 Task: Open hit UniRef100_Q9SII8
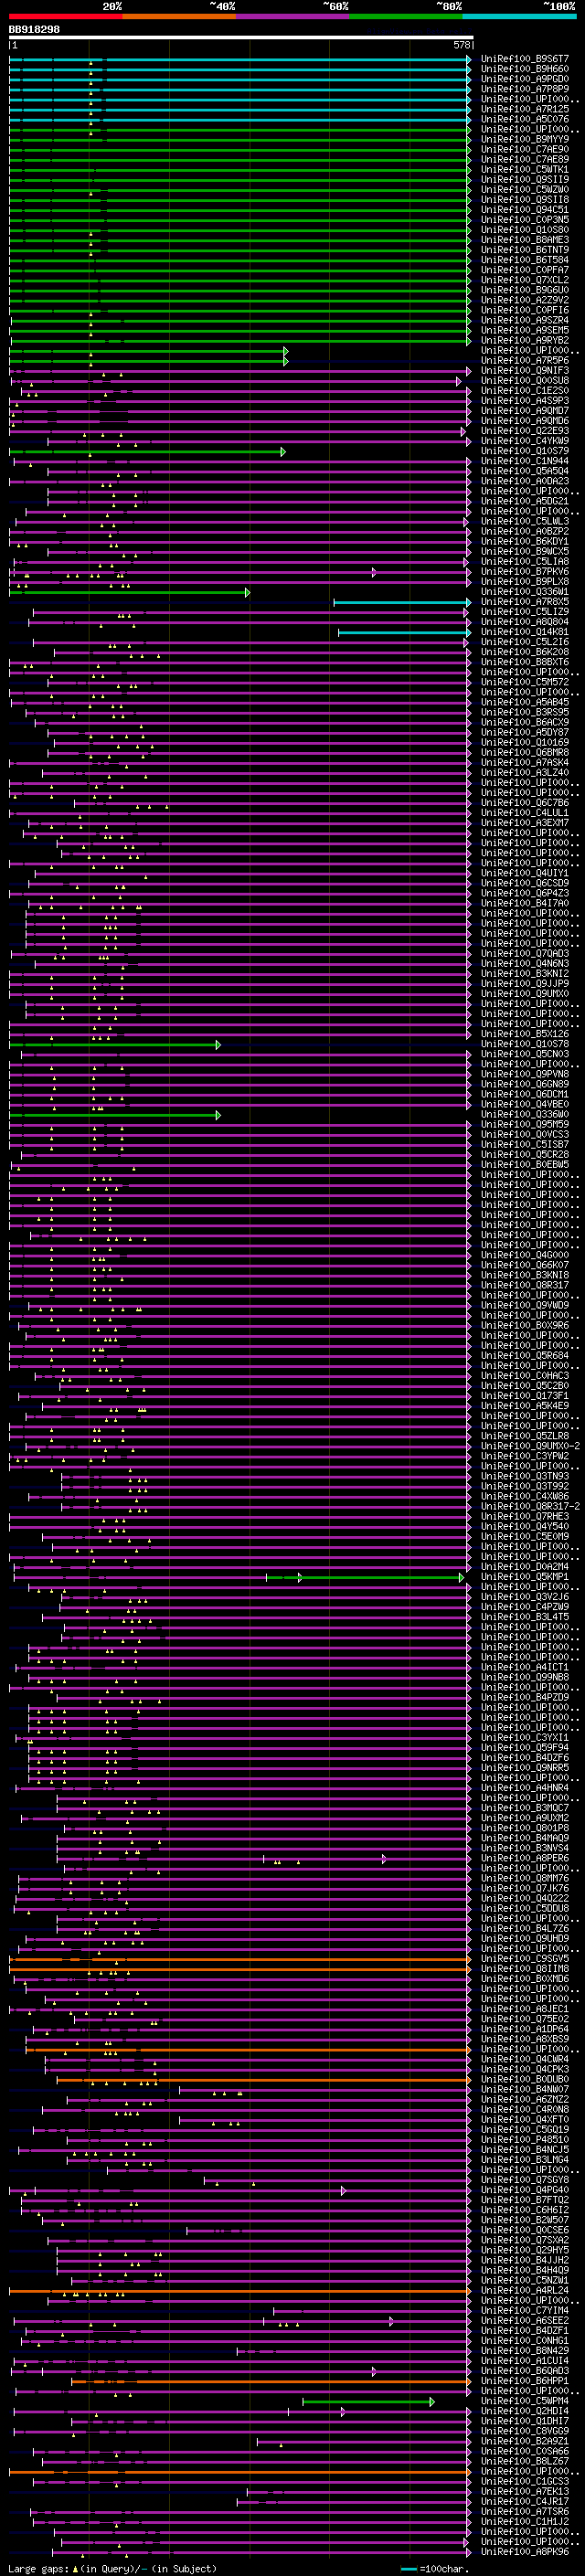click(x=525, y=199)
